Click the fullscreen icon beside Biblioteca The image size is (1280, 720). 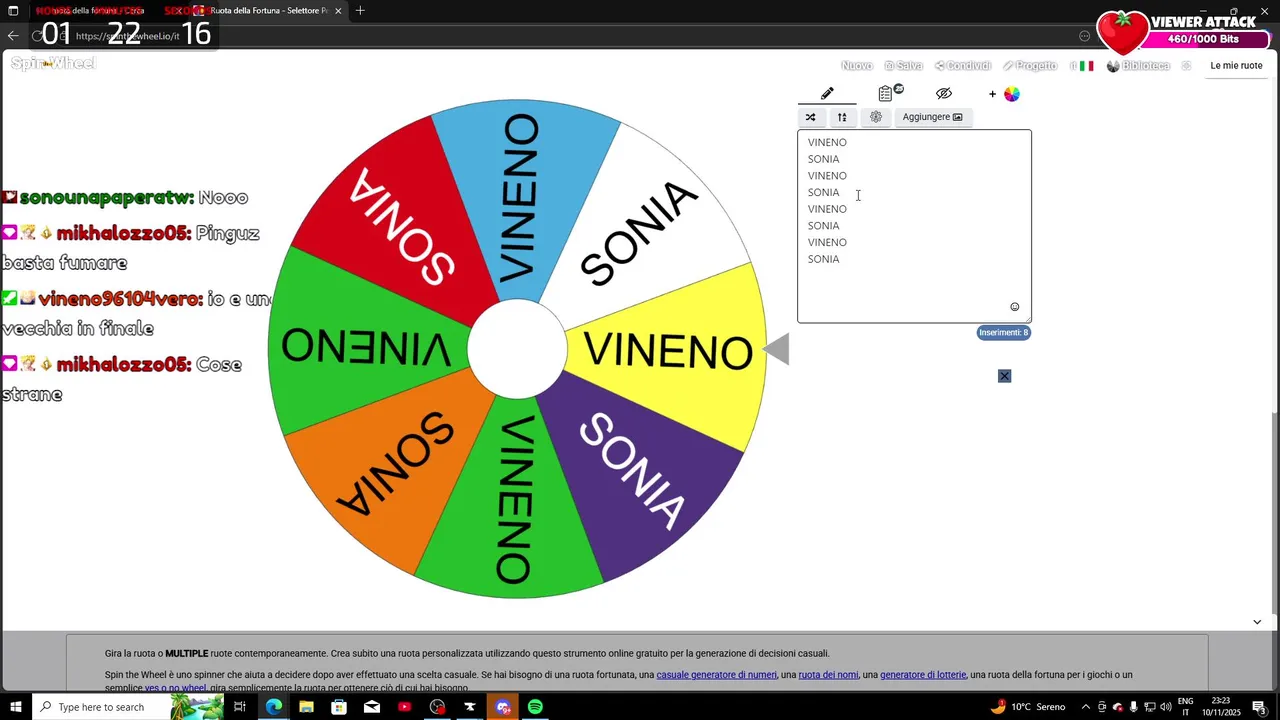[x=1186, y=66]
